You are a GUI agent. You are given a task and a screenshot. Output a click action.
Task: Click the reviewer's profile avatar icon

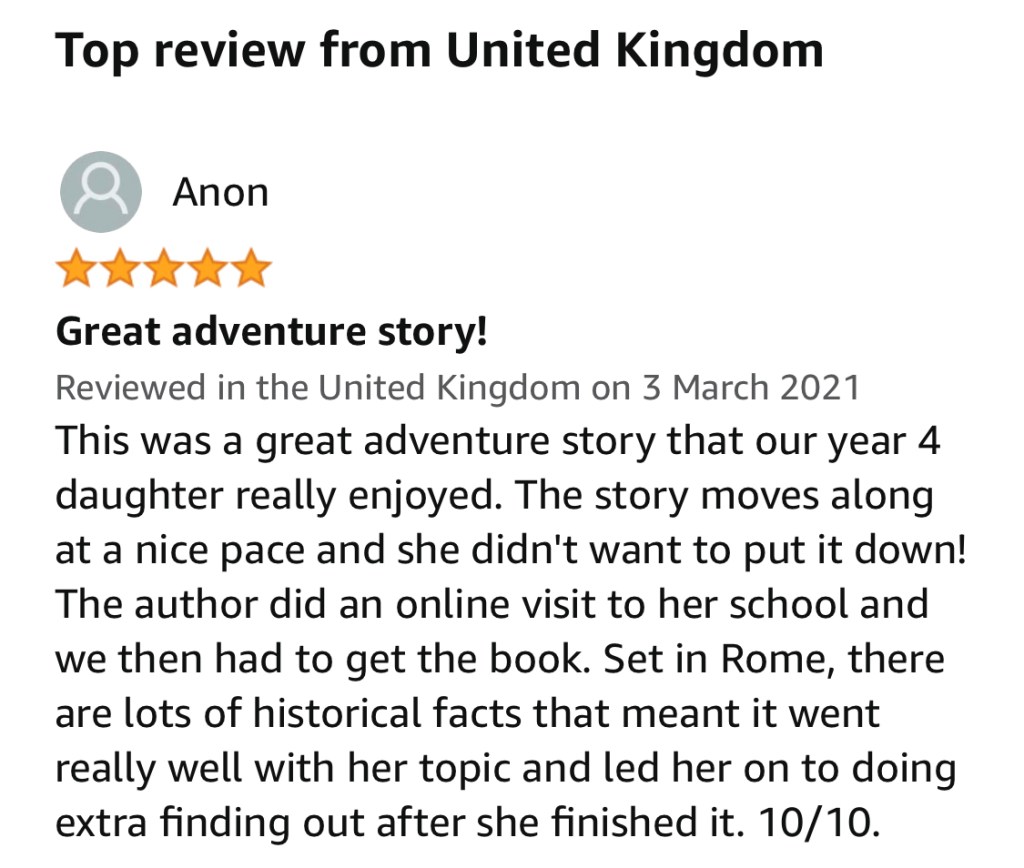point(100,192)
